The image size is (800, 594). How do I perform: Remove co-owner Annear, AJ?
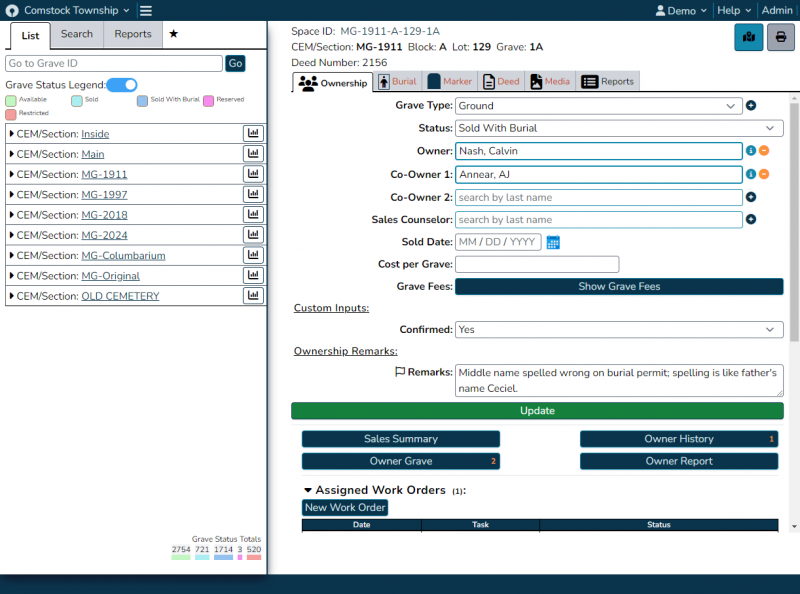tap(764, 174)
